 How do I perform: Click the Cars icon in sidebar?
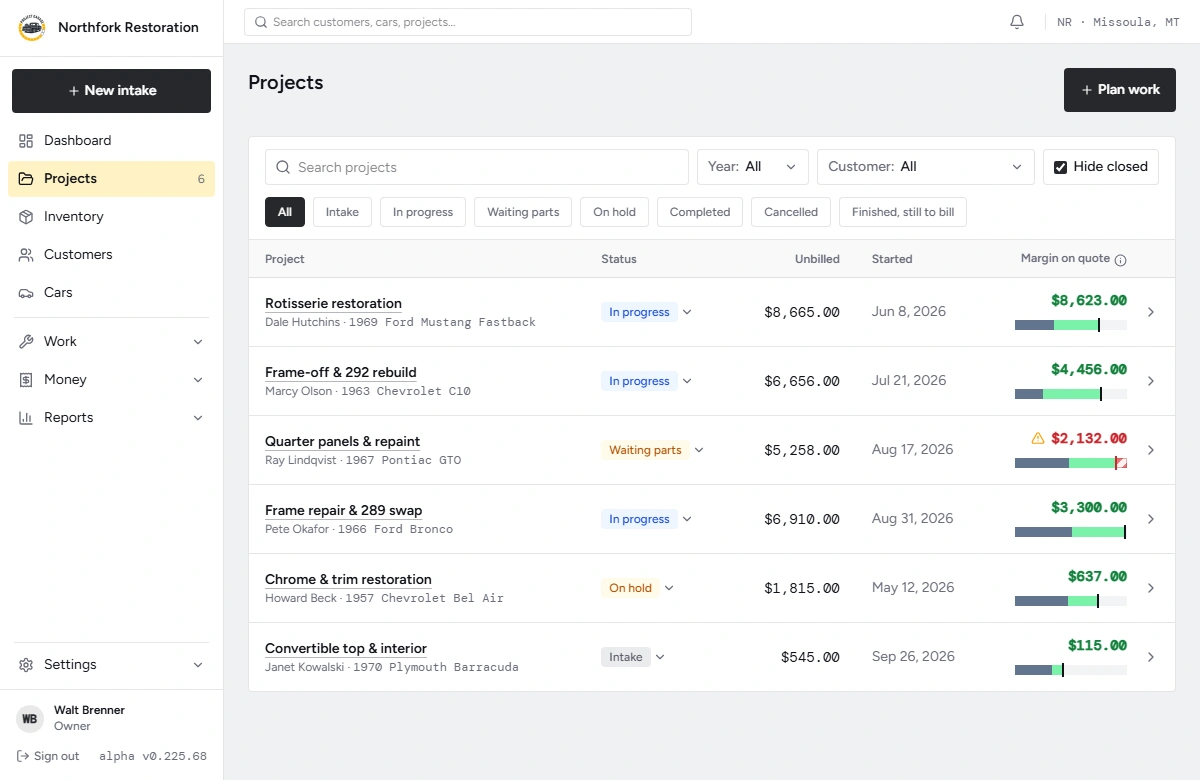point(26,293)
